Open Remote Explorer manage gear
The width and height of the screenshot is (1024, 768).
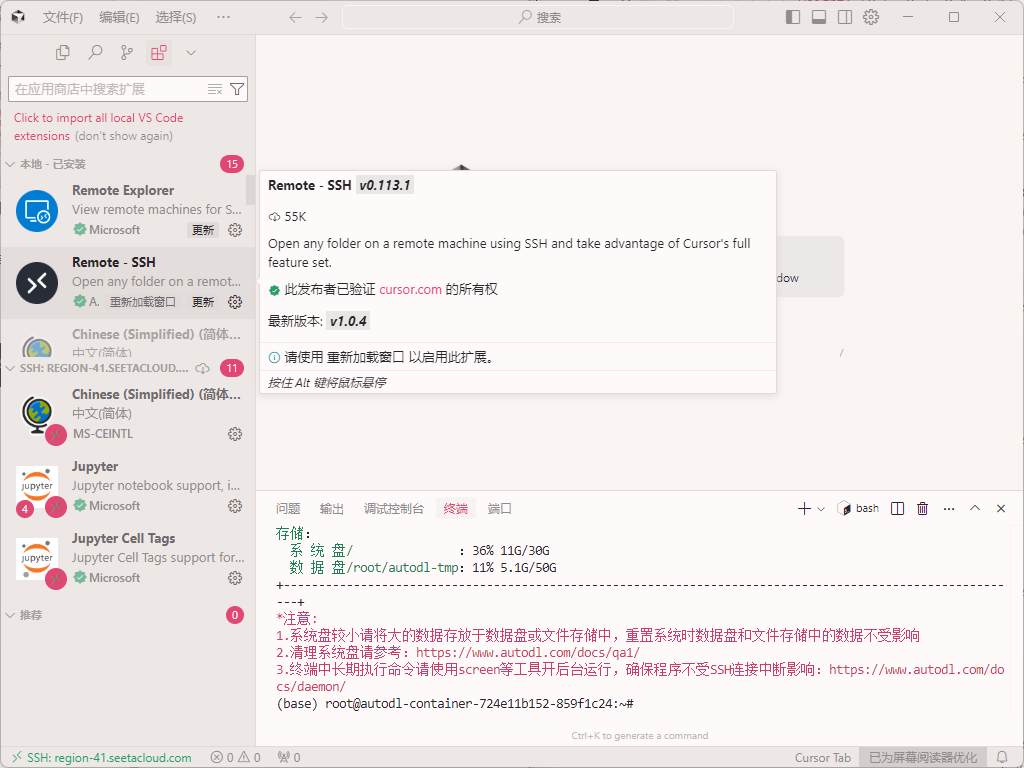pyautogui.click(x=235, y=230)
